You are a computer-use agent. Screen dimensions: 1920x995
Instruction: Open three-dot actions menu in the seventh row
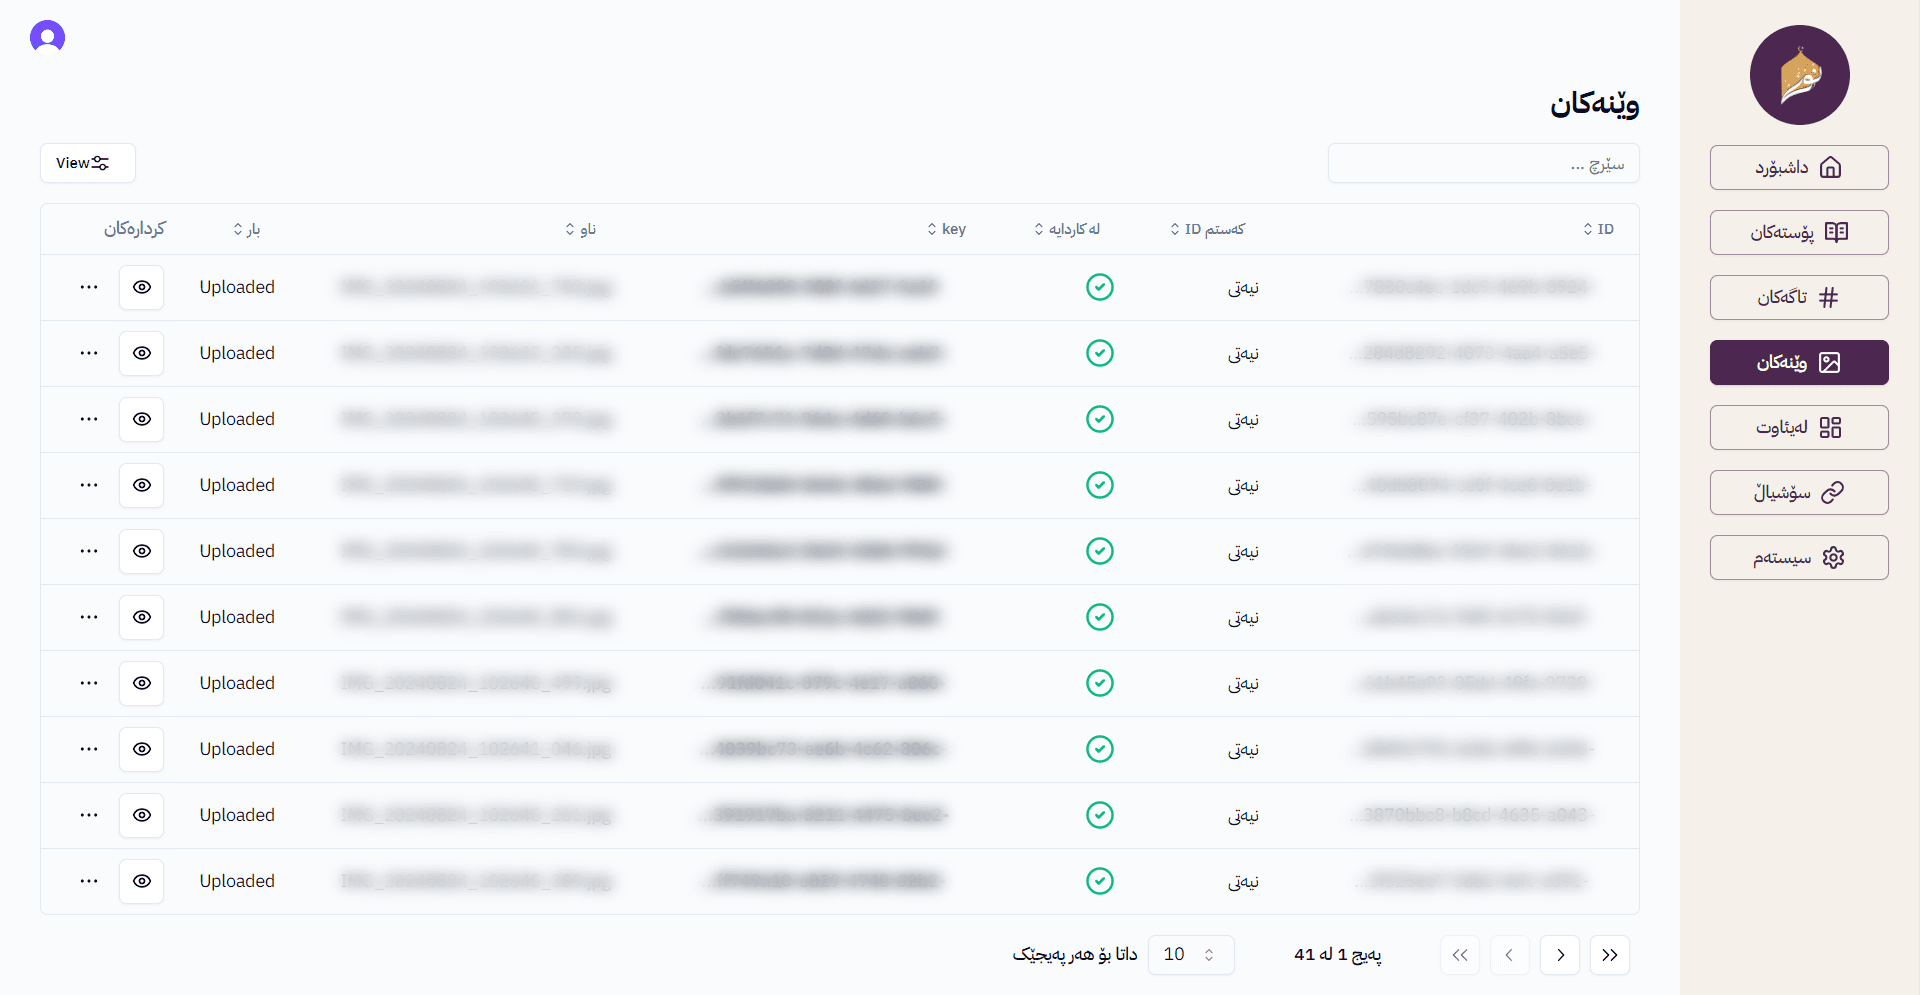click(x=89, y=683)
